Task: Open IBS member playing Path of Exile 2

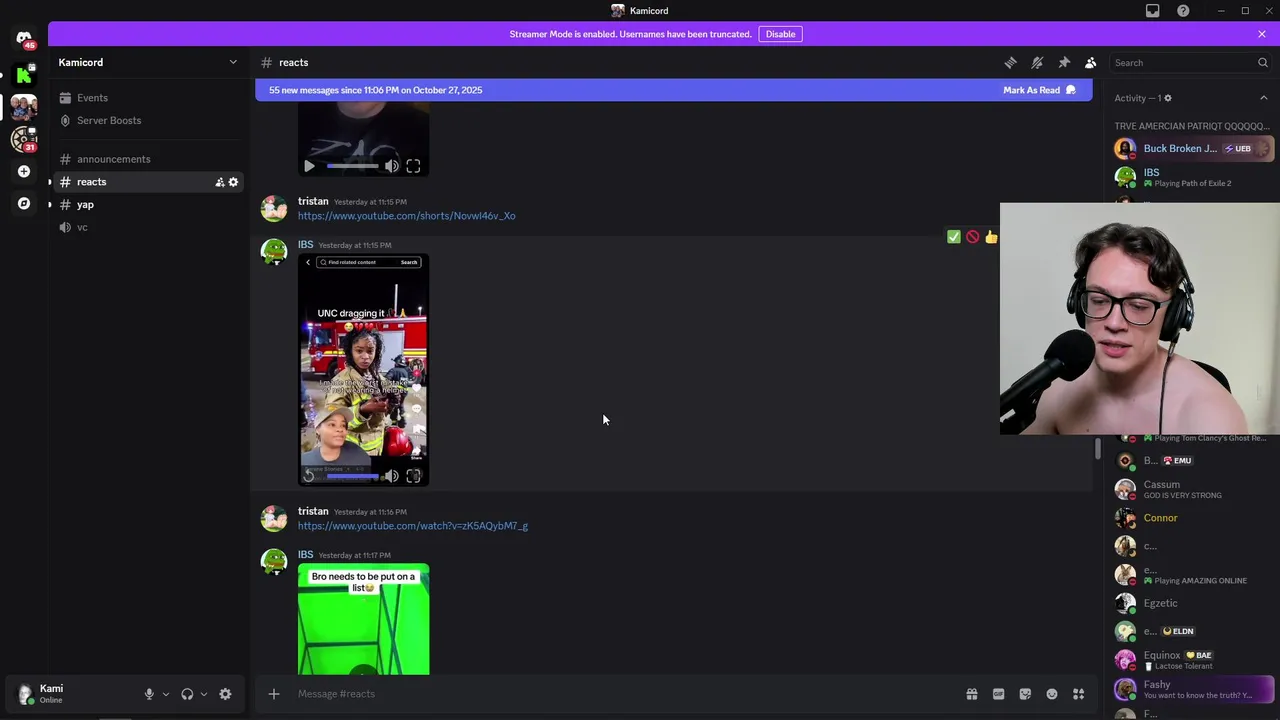Action: tap(1193, 177)
